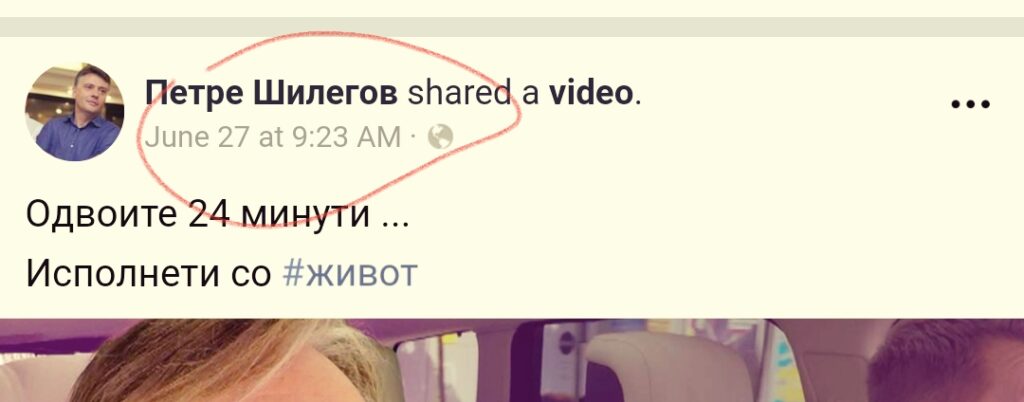Open the three-dot post options menu
1024x402 pixels.
tap(970, 103)
